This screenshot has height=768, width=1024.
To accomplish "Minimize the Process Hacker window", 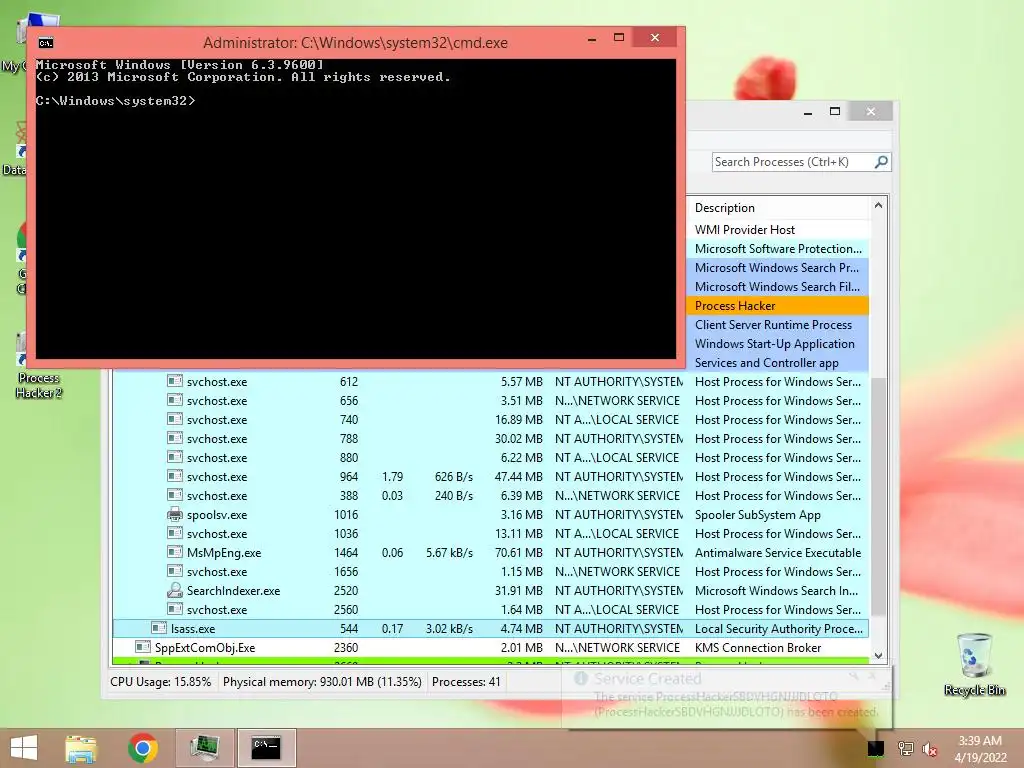I will [808, 112].
